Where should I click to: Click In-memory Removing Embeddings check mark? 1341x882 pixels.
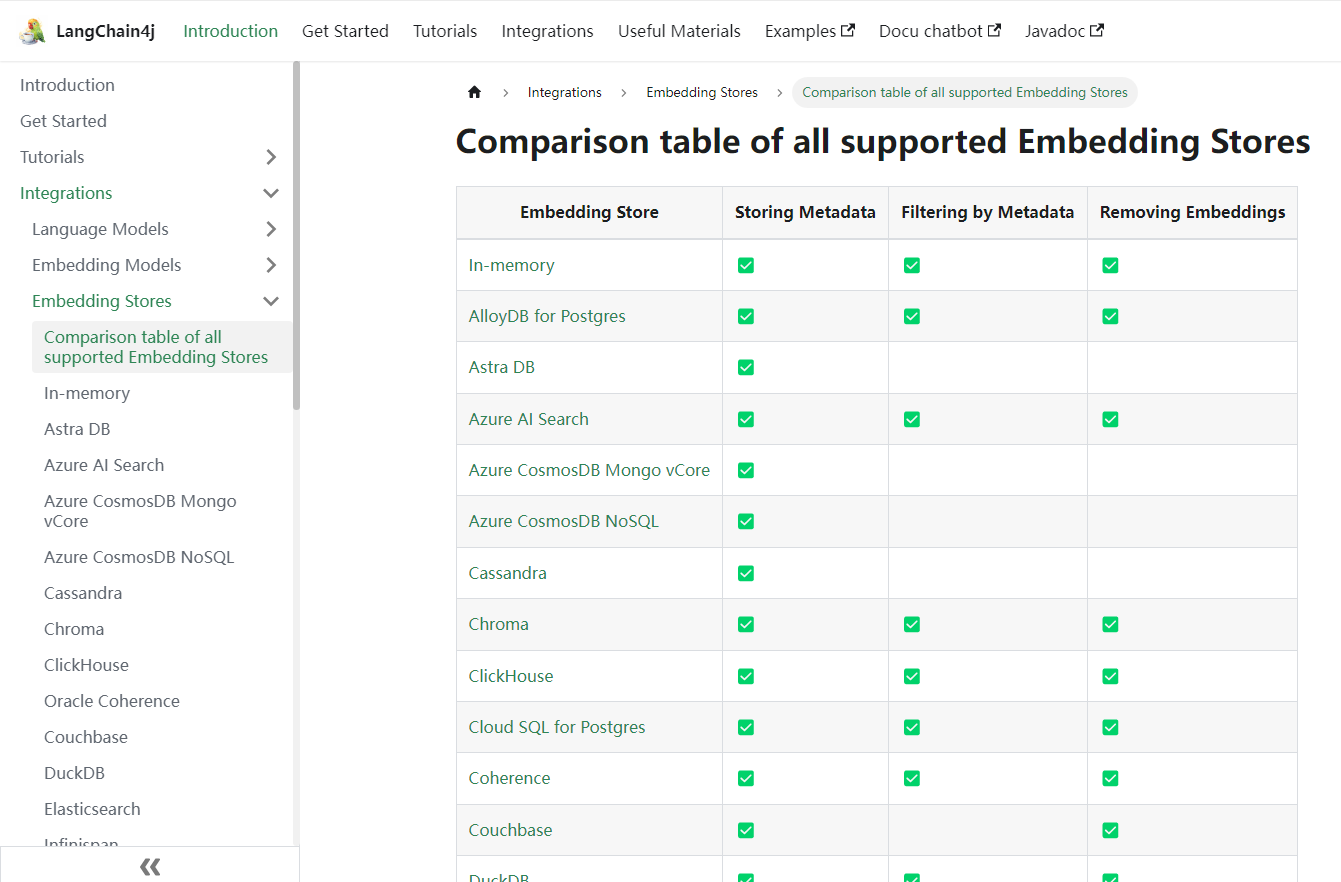[x=1110, y=265]
